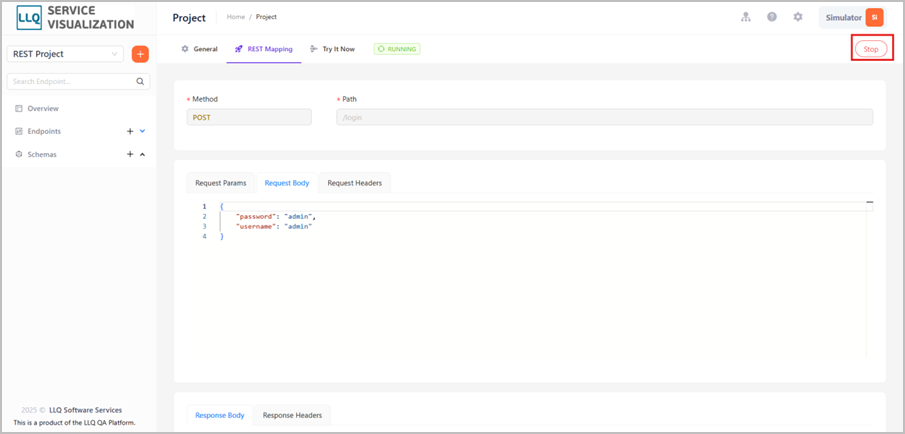Click line number 4 in editor
Screen dimensions: 905x434
(x=204, y=237)
